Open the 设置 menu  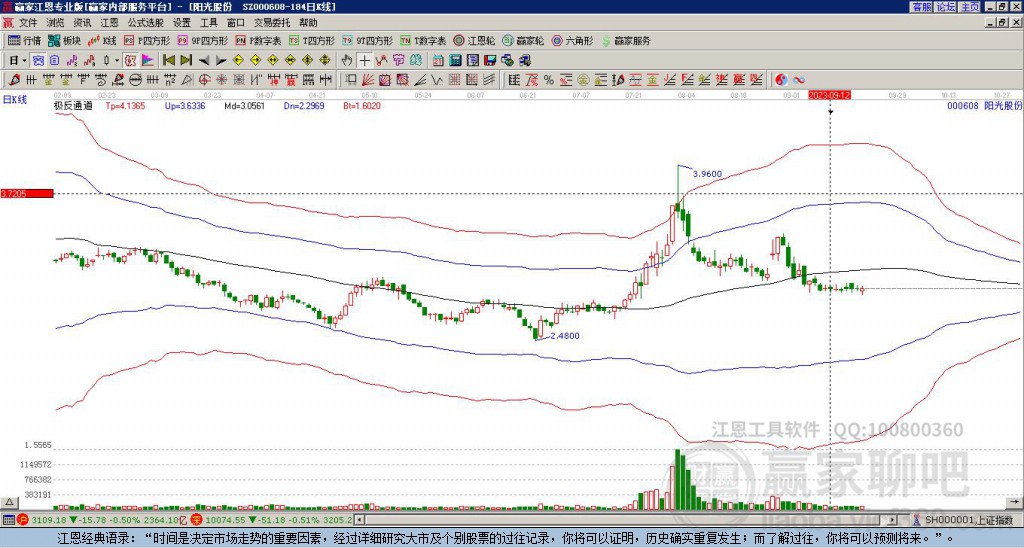pyautogui.click(x=182, y=23)
